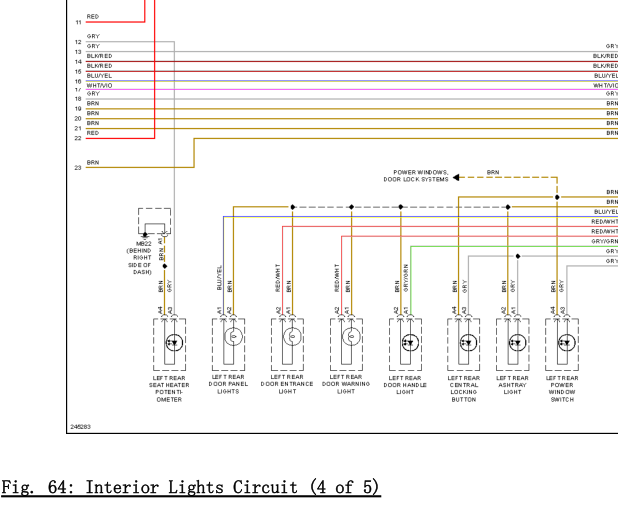618x520 pixels.
Task: Select the 'LEFT REAR DOOR ENTRANCE LIGHT' label
Action: pos(287,384)
